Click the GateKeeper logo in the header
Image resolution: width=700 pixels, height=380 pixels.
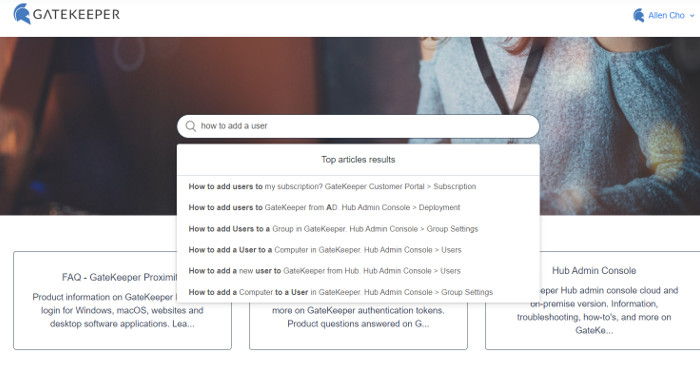(x=67, y=14)
